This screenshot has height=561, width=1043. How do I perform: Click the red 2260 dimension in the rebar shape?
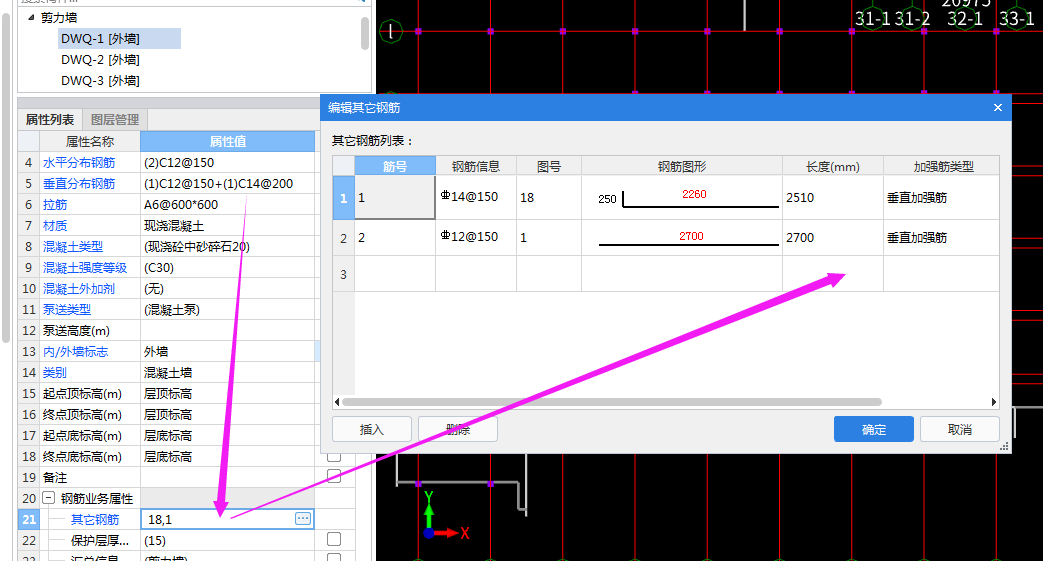694,194
